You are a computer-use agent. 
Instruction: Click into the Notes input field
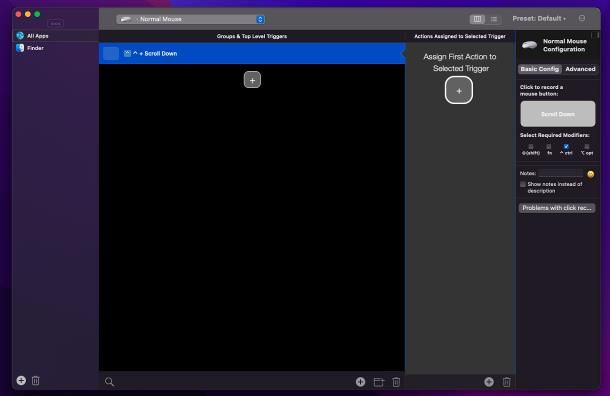click(561, 173)
